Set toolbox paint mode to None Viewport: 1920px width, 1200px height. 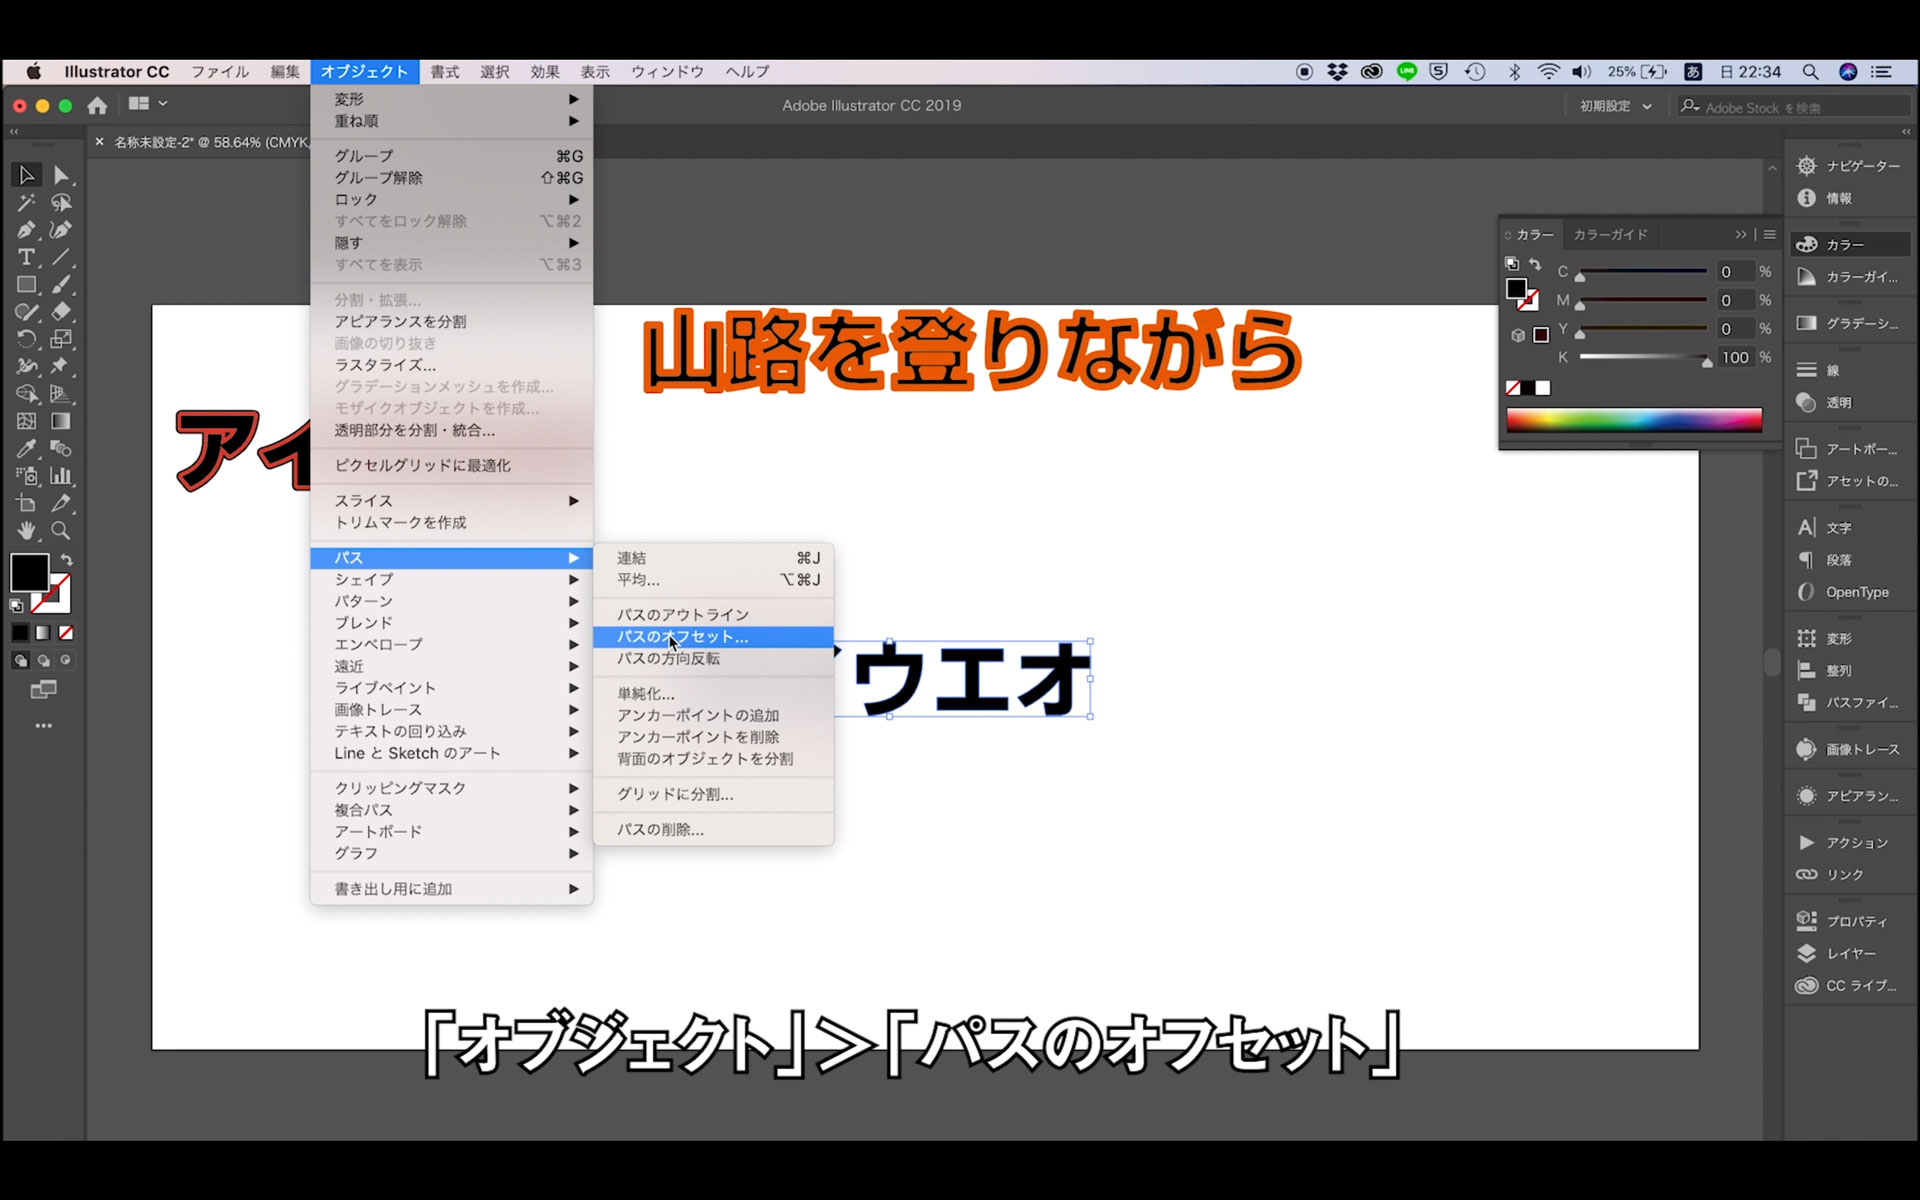tap(66, 633)
